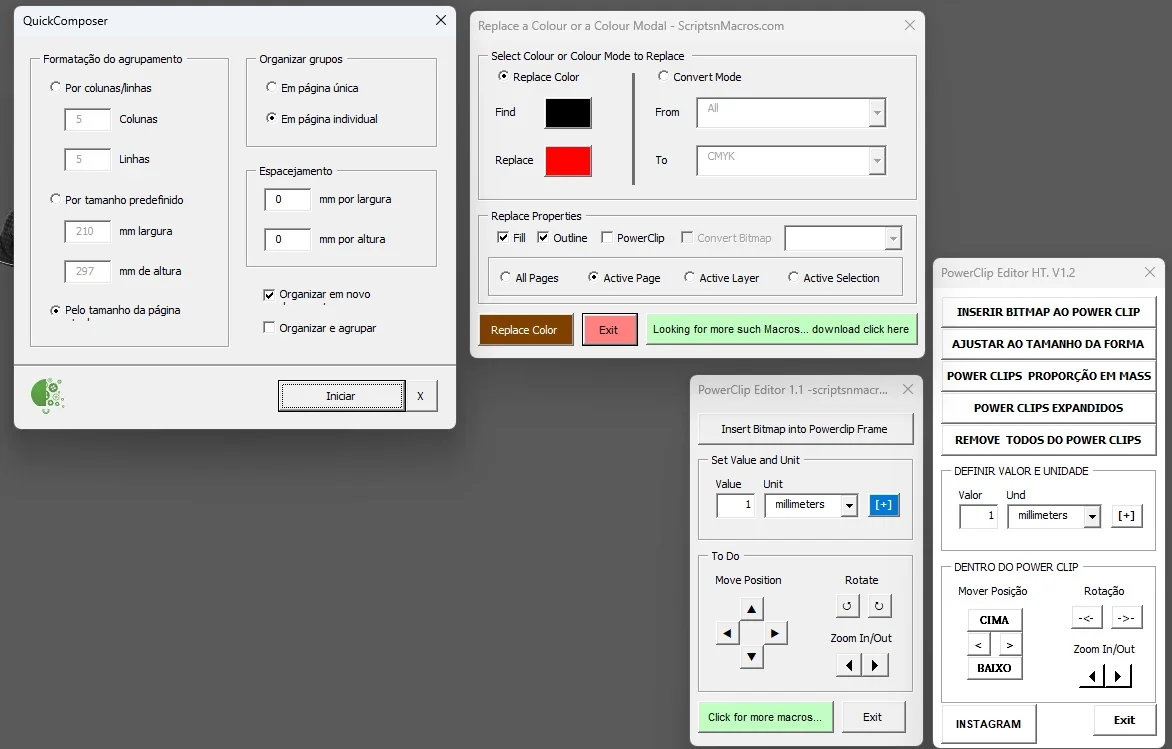Click POWER CLIPS PROPORÇÃO EM MASS
This screenshot has width=1172, height=749.
(1048, 376)
